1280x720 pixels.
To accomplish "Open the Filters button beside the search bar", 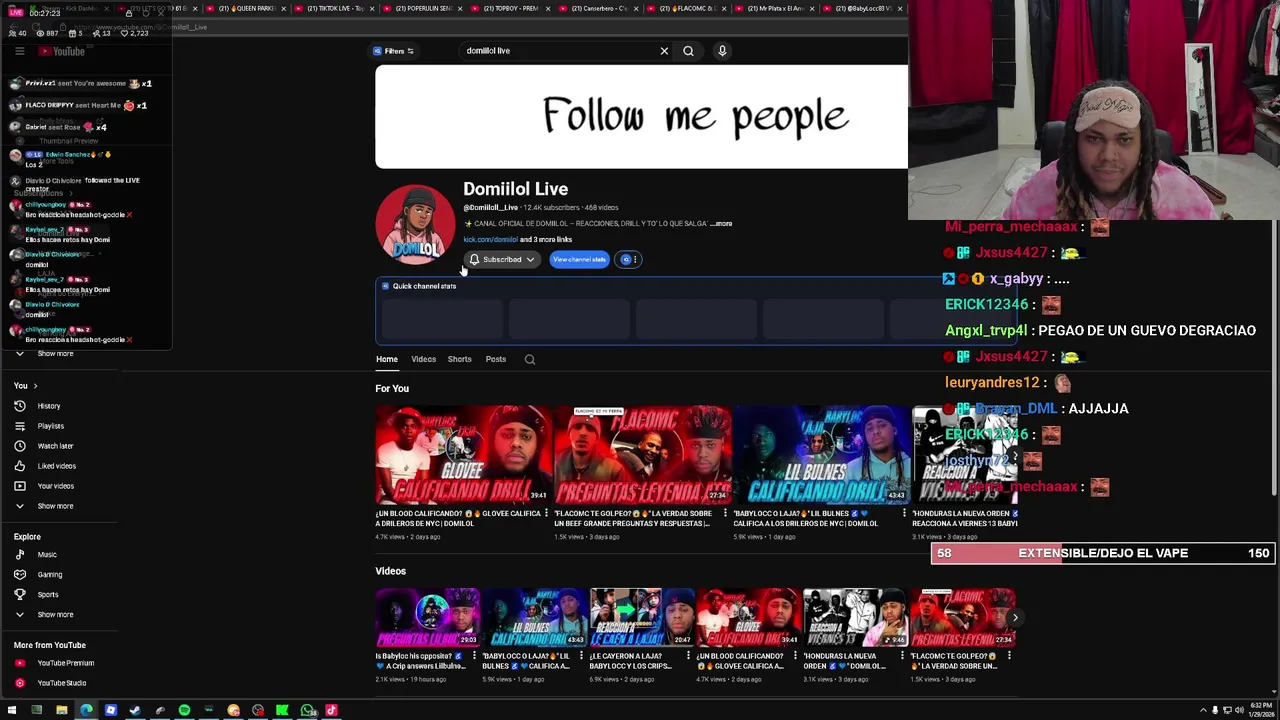I will pyautogui.click(x=393, y=51).
